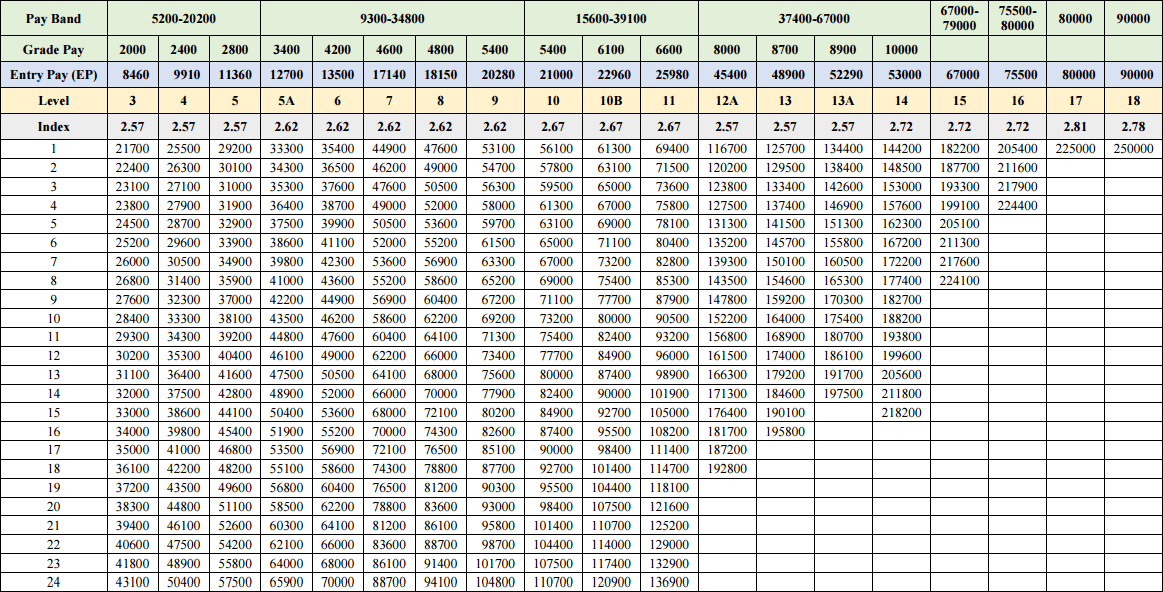Click the 125700 cell under level 13

[785, 148]
